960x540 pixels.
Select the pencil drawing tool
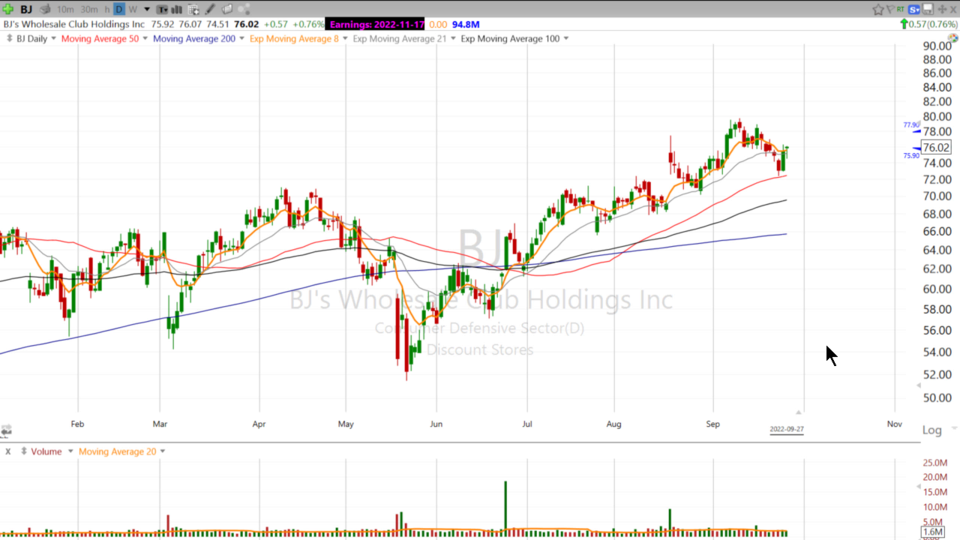(210, 9)
